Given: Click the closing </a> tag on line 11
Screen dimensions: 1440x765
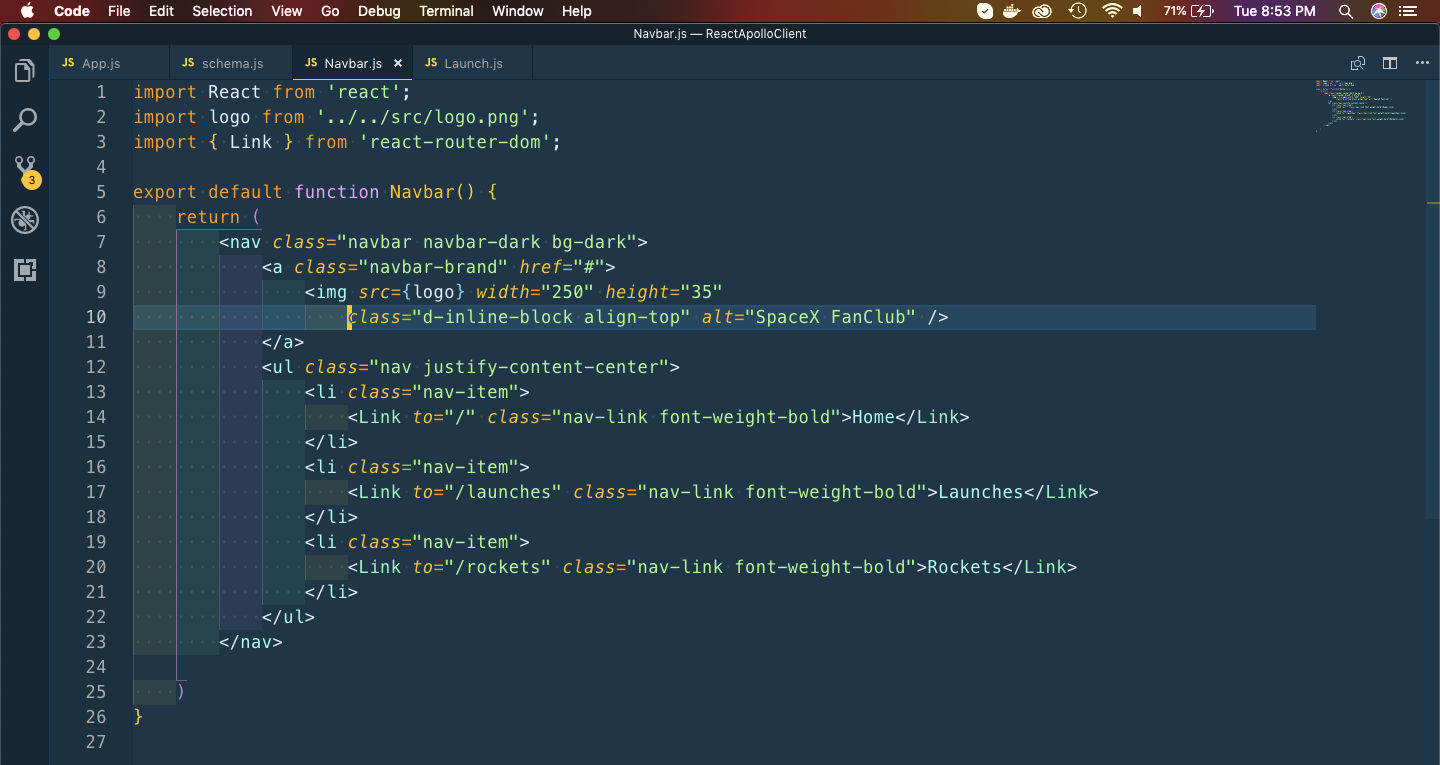Looking at the screenshot, I should tap(283, 342).
